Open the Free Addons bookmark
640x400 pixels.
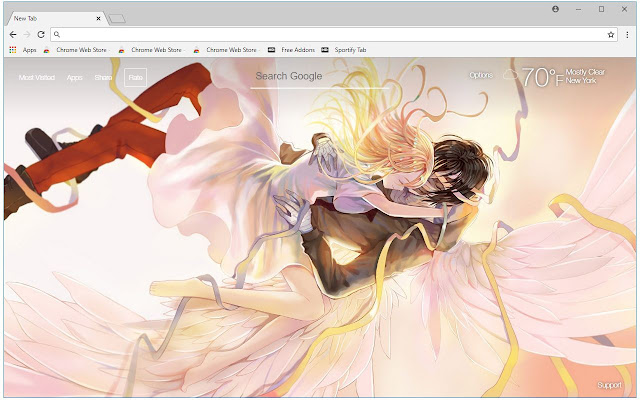291,50
